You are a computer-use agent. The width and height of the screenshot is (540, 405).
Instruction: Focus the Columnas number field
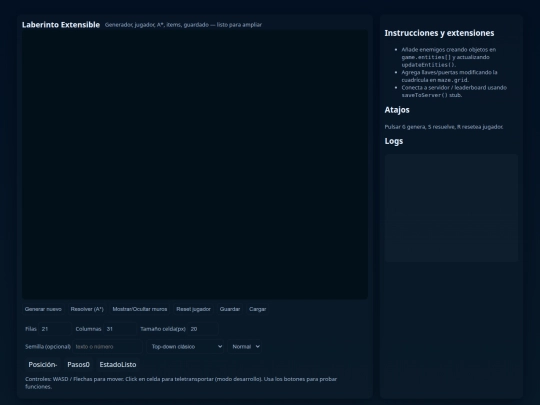pyautogui.click(x=120, y=329)
